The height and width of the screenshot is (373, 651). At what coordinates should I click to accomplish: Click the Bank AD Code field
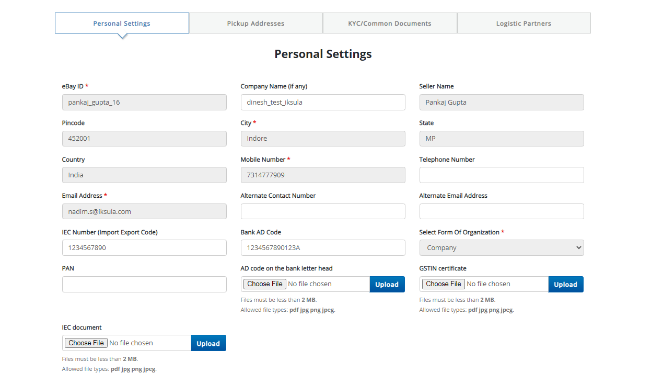point(323,248)
